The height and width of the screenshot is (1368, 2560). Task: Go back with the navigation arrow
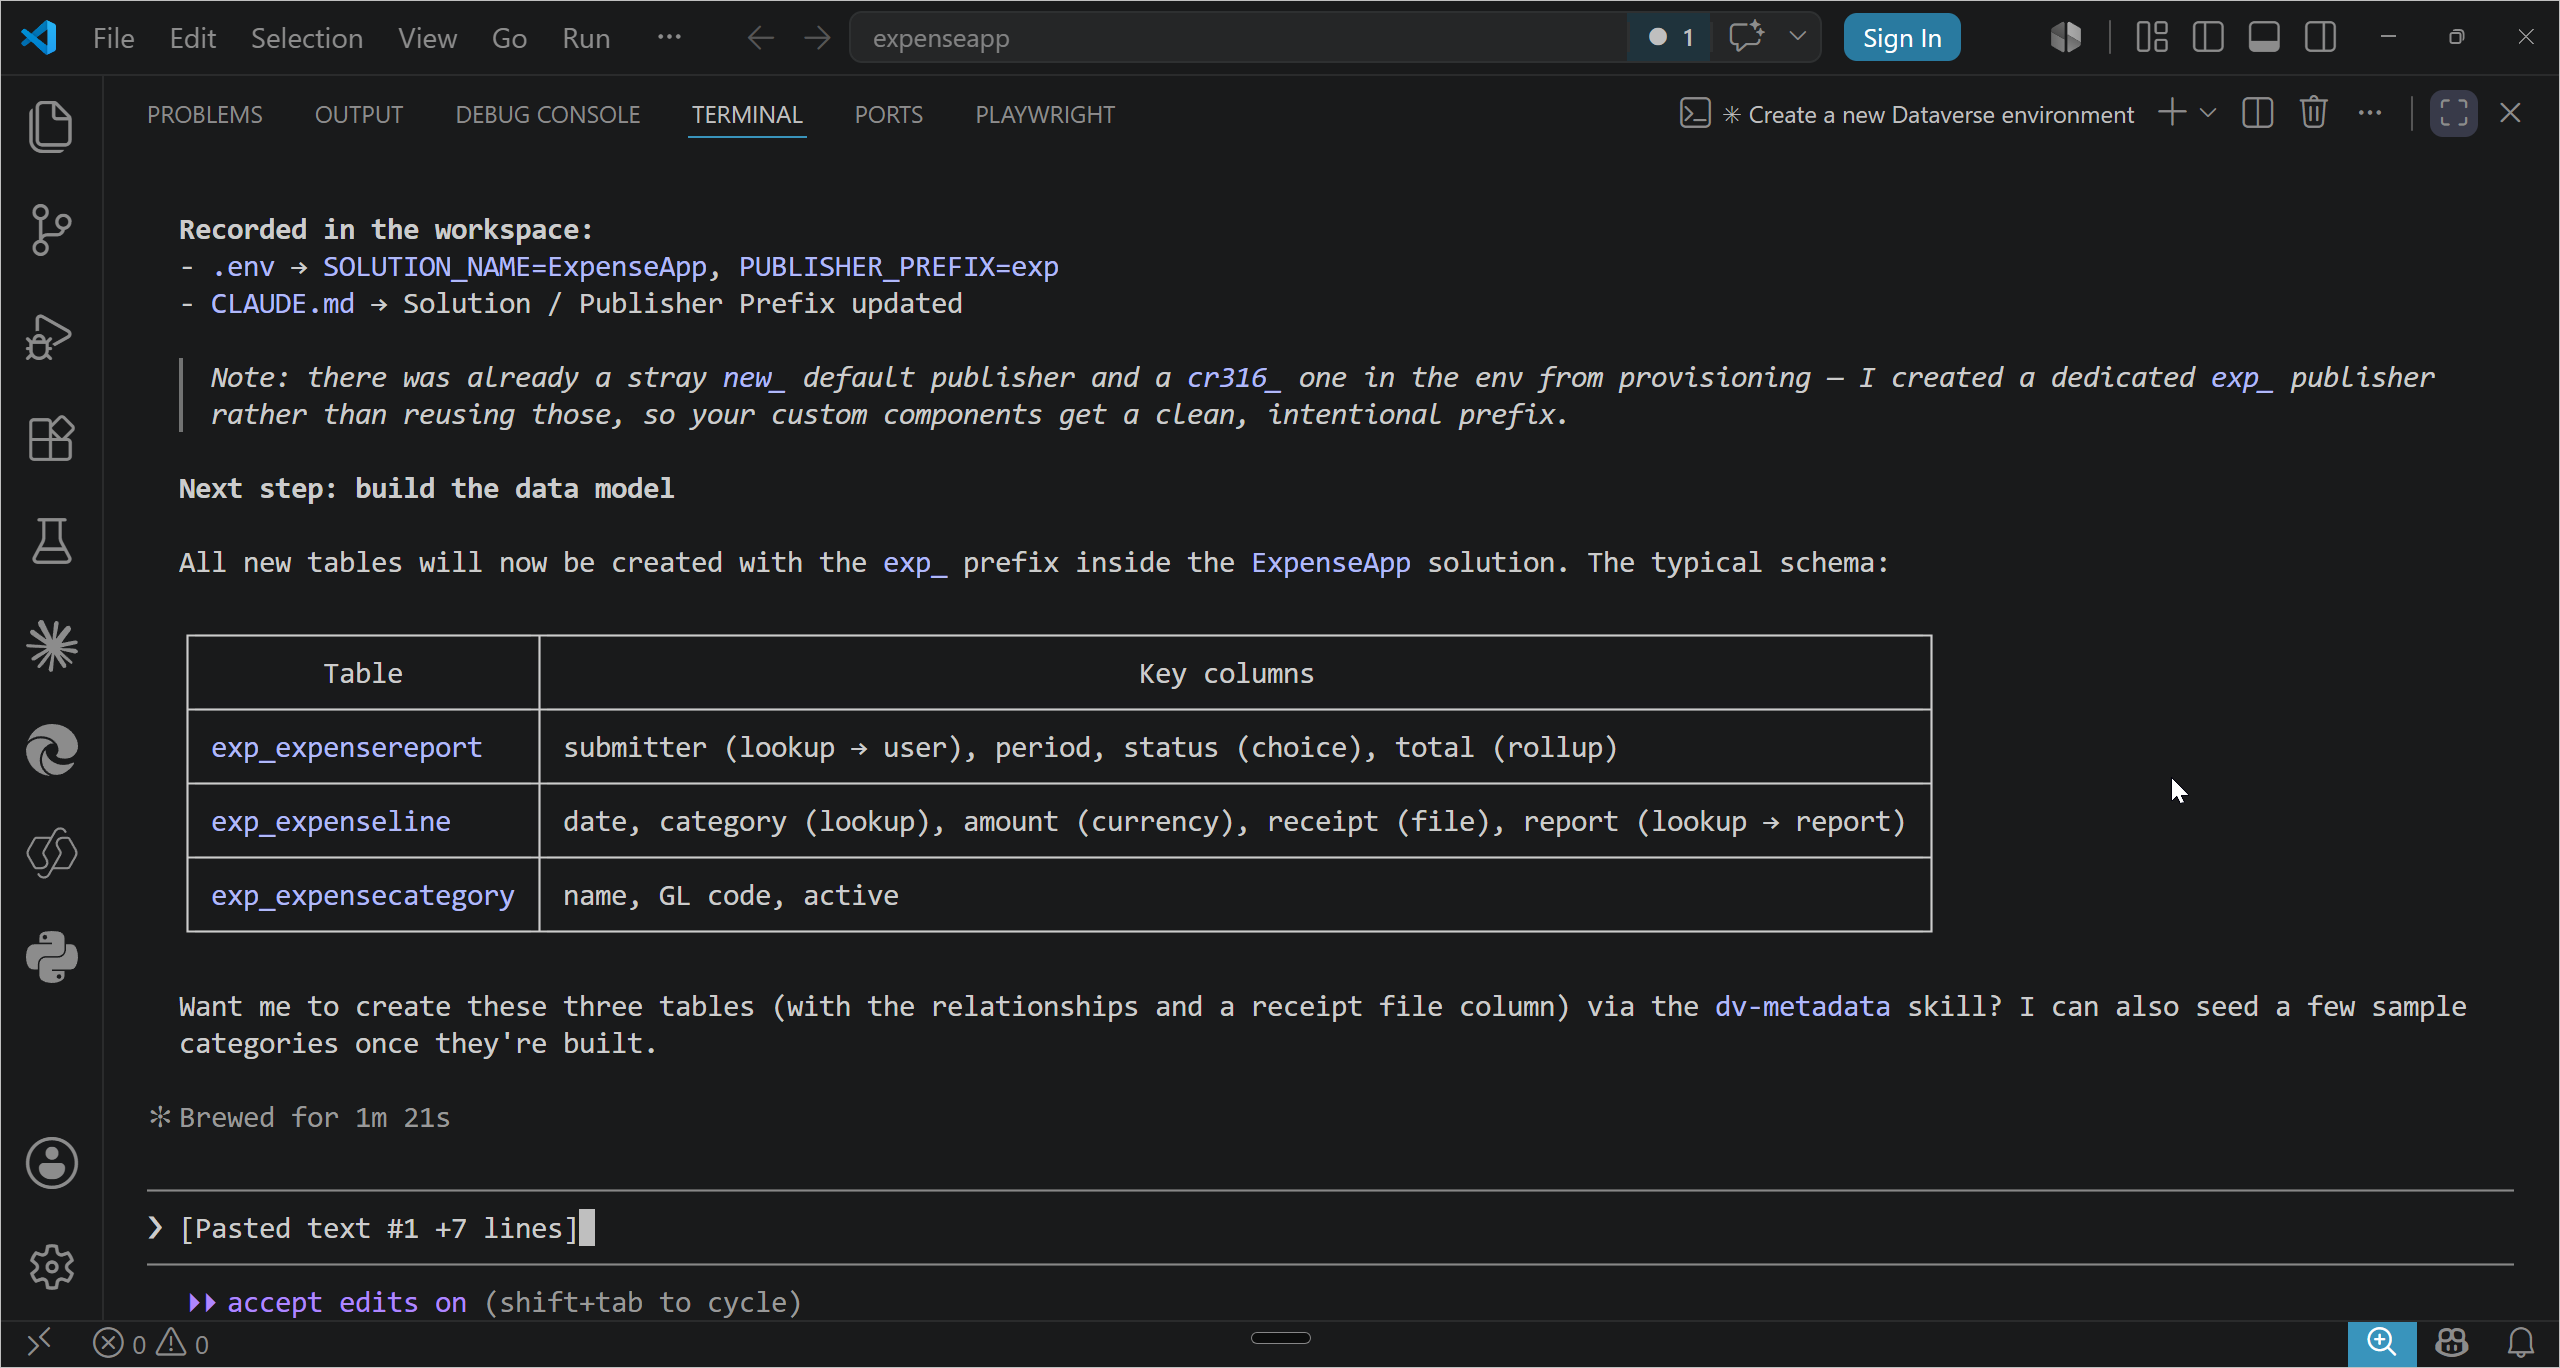tap(761, 38)
